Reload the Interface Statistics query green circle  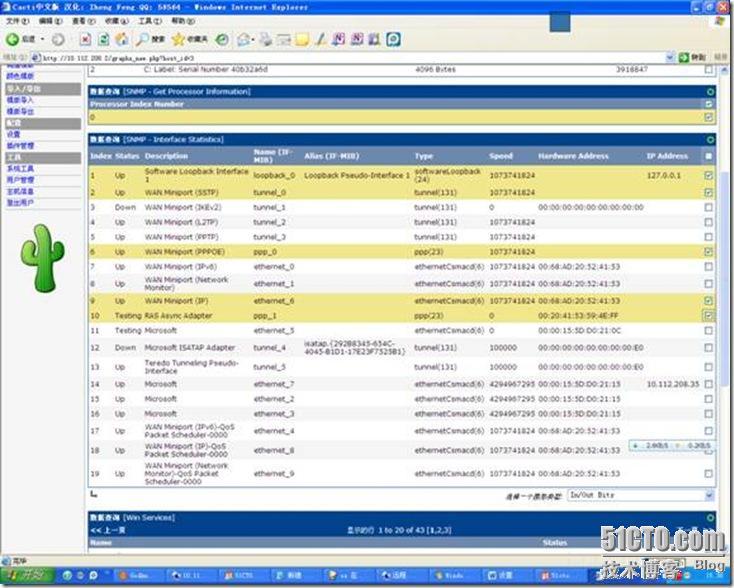click(710, 140)
